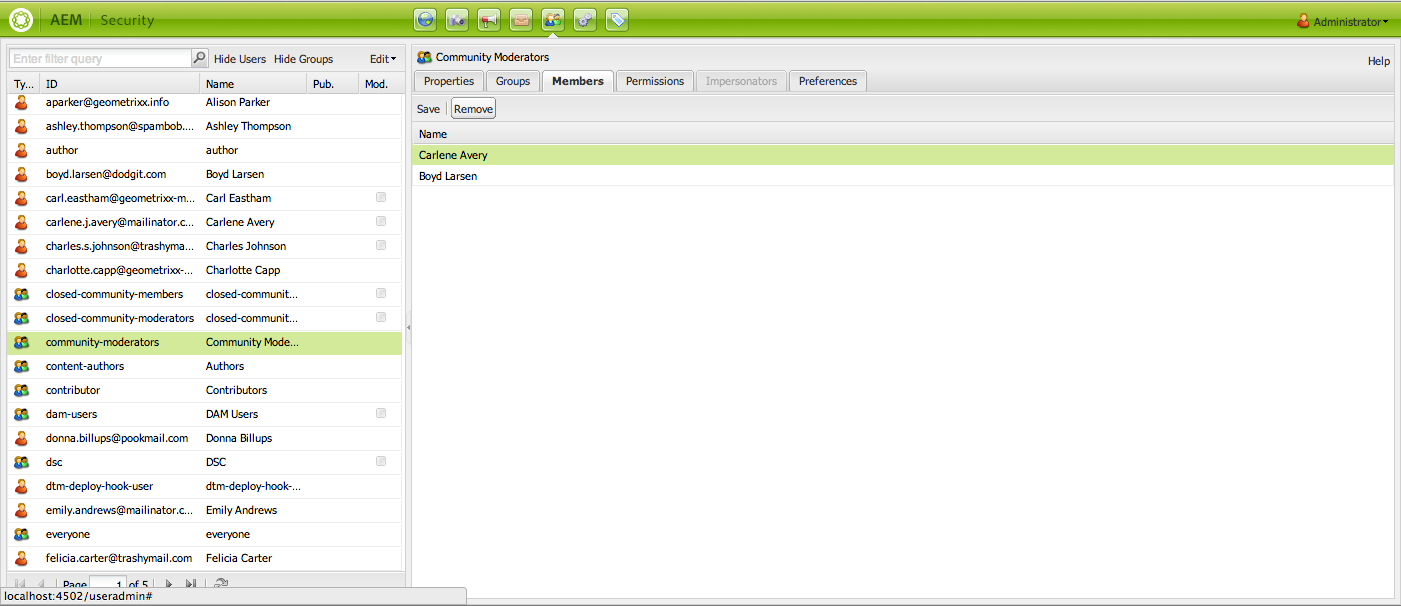Screen dimensions: 1401x606
Task: Click Hide Users
Action: 240,59
